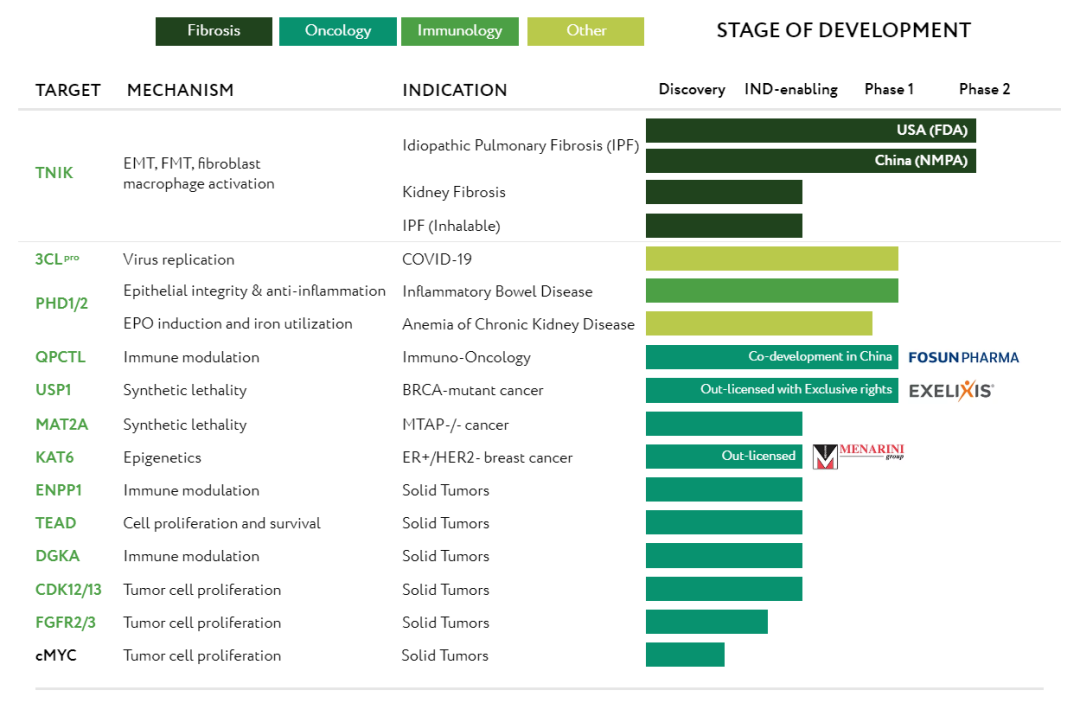The image size is (1080, 703).
Task: Select the Out-licensed with Exclusive rights bar
Action: point(772,390)
